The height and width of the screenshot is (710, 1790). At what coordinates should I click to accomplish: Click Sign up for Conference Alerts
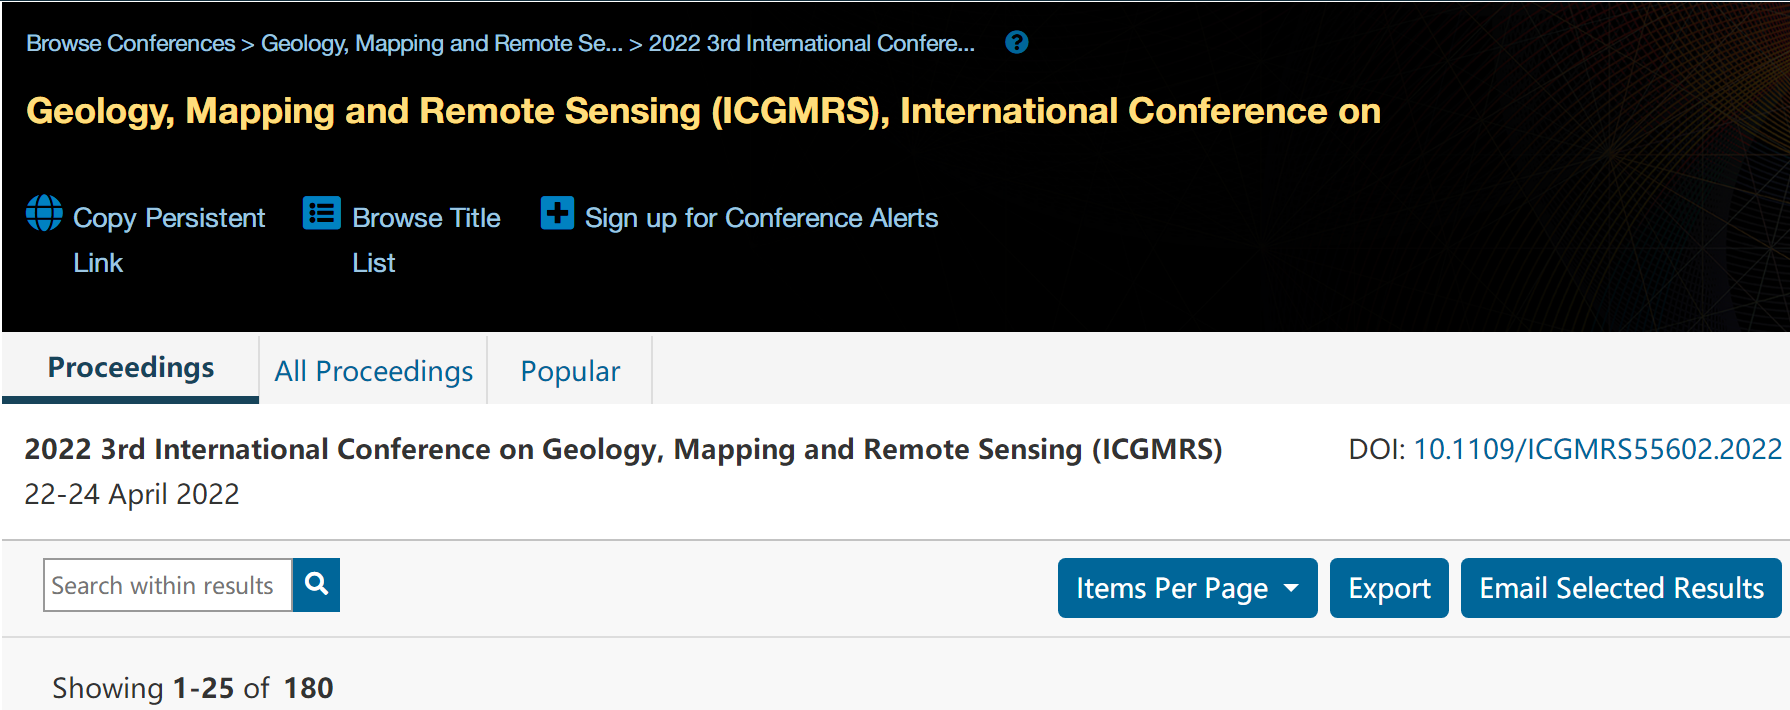[761, 218]
